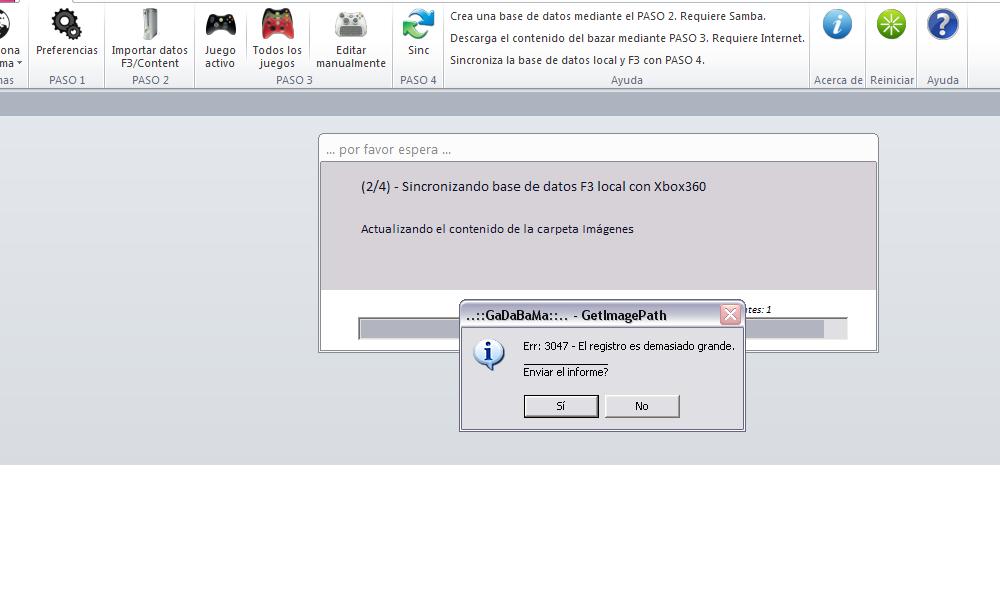Click the blue info icon in dialog

point(489,354)
